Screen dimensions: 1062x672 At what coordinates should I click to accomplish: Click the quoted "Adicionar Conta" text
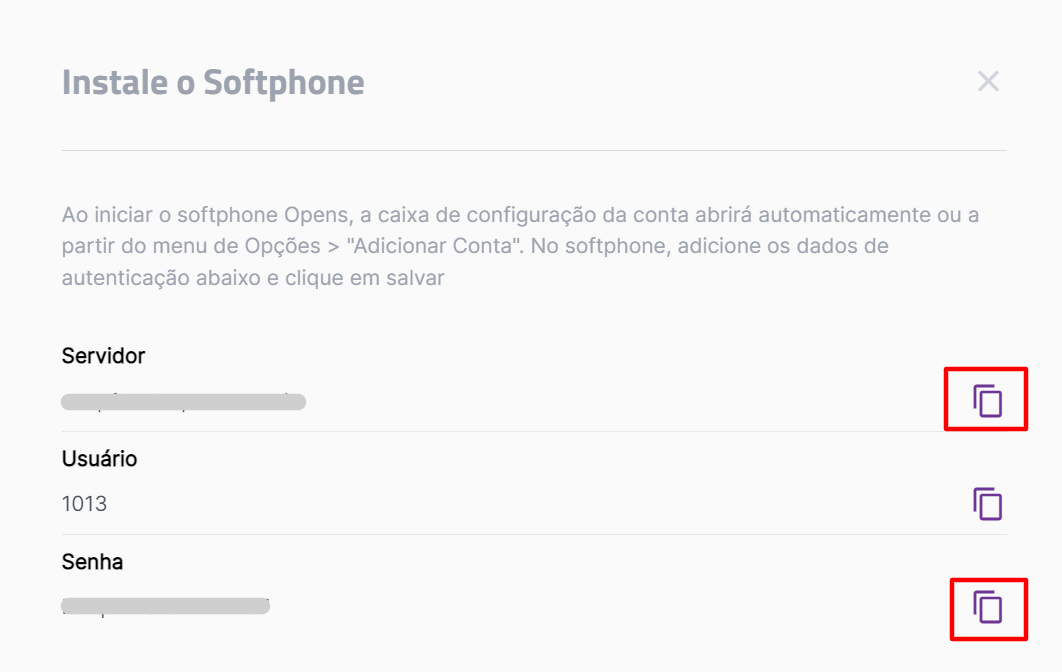(x=435, y=246)
